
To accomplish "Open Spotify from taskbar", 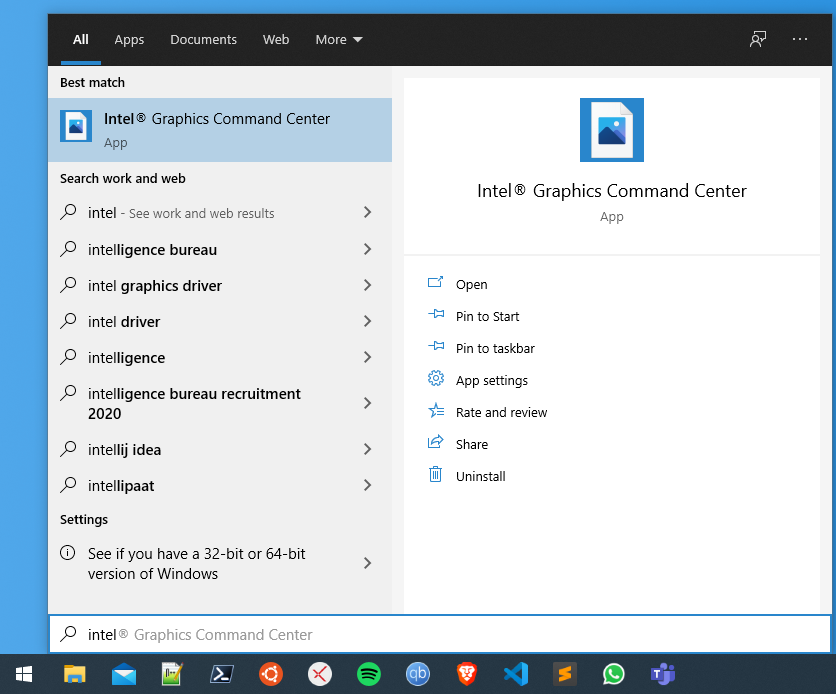I will point(369,674).
